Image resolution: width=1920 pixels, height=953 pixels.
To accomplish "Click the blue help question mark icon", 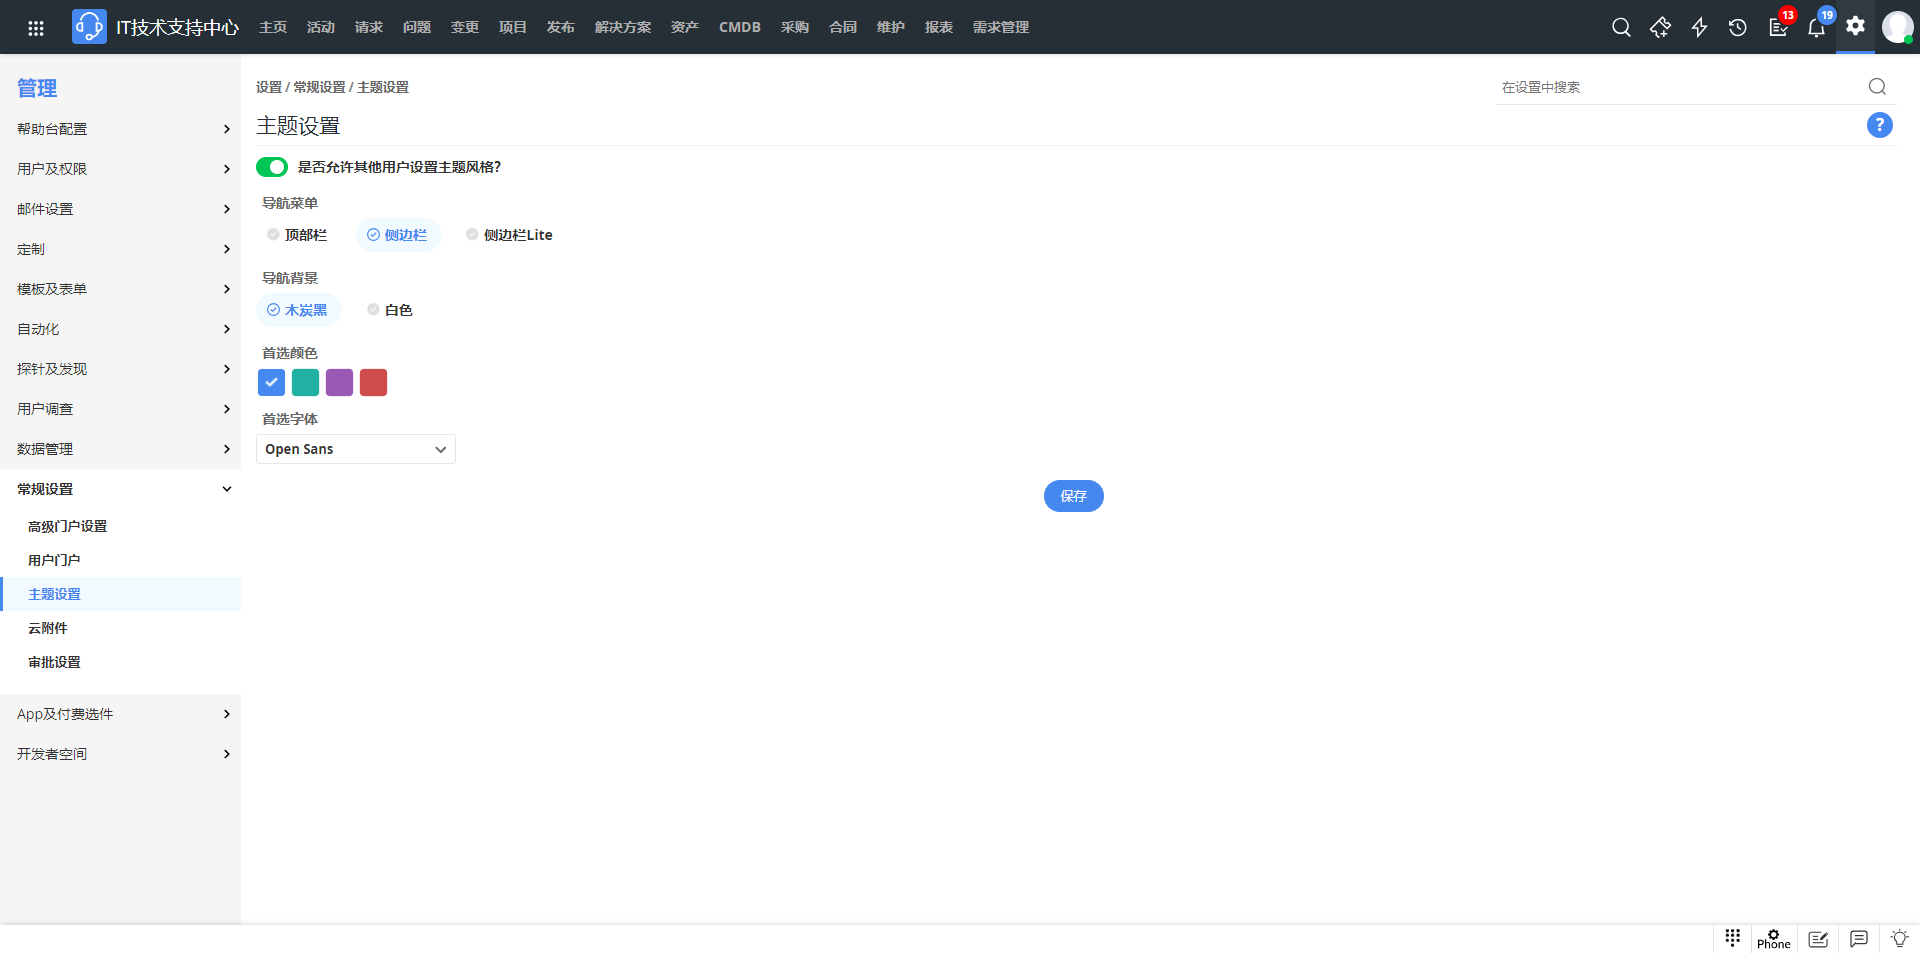I will click(x=1879, y=125).
